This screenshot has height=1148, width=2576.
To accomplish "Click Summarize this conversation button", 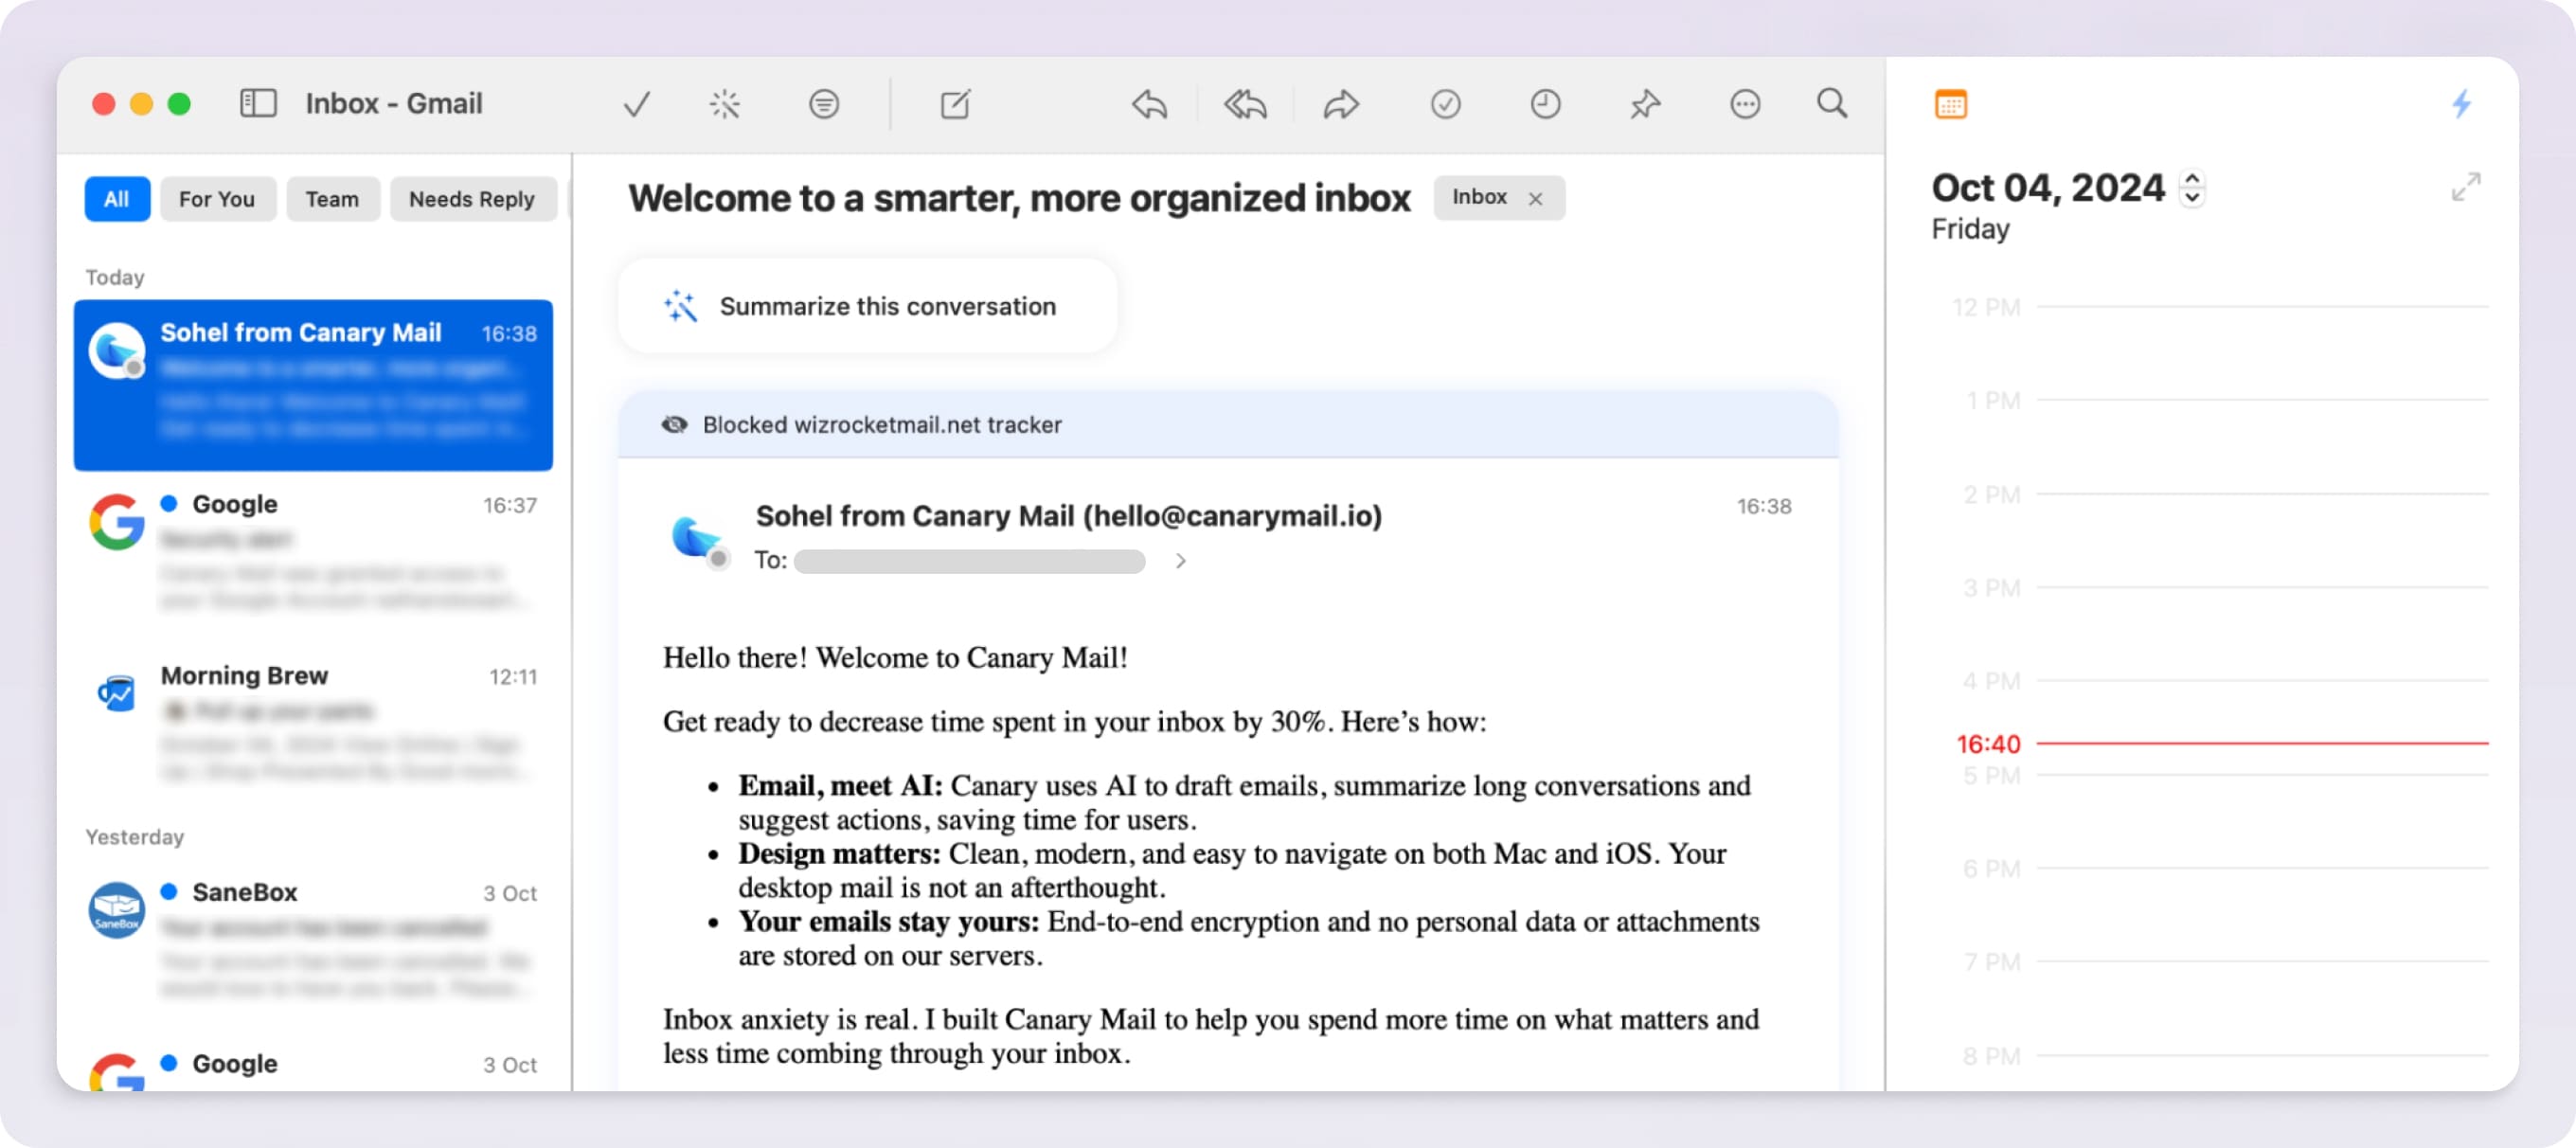I will (866, 306).
